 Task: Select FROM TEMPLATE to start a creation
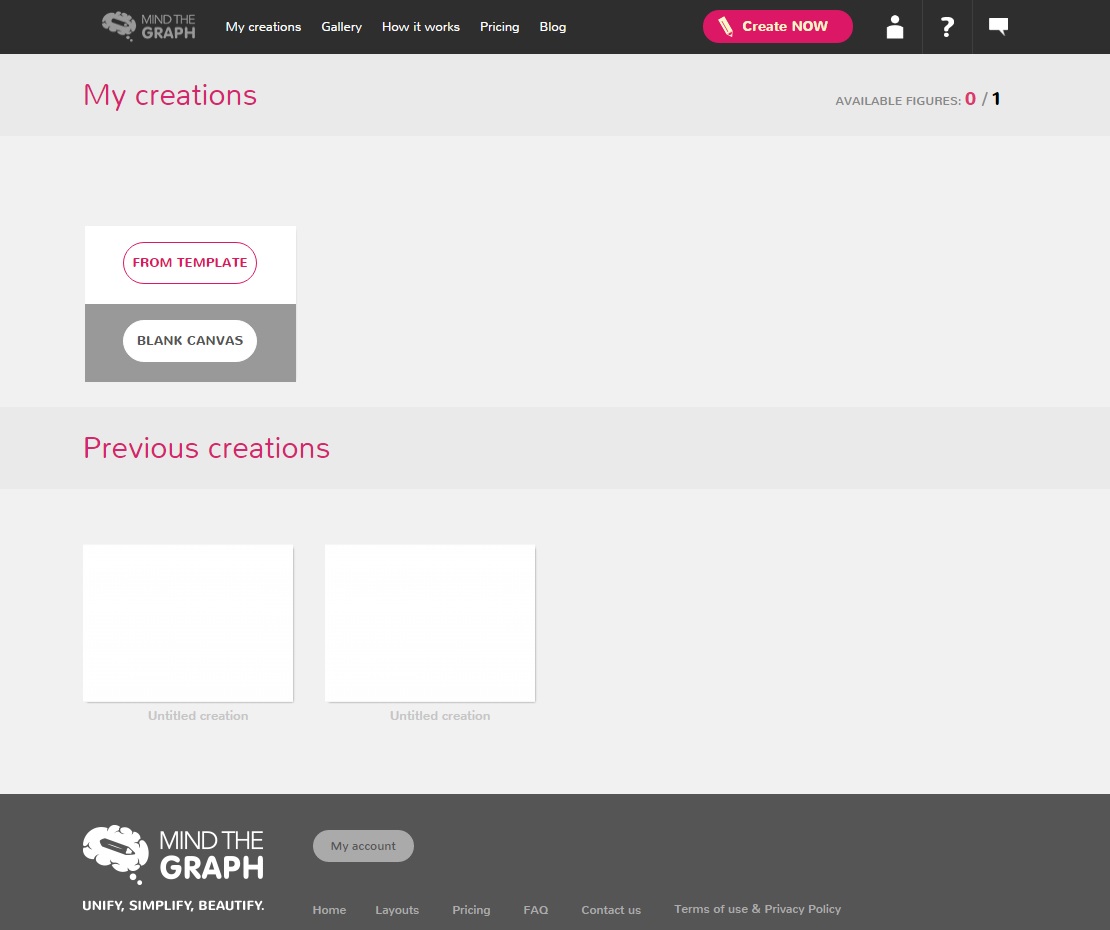tap(190, 262)
